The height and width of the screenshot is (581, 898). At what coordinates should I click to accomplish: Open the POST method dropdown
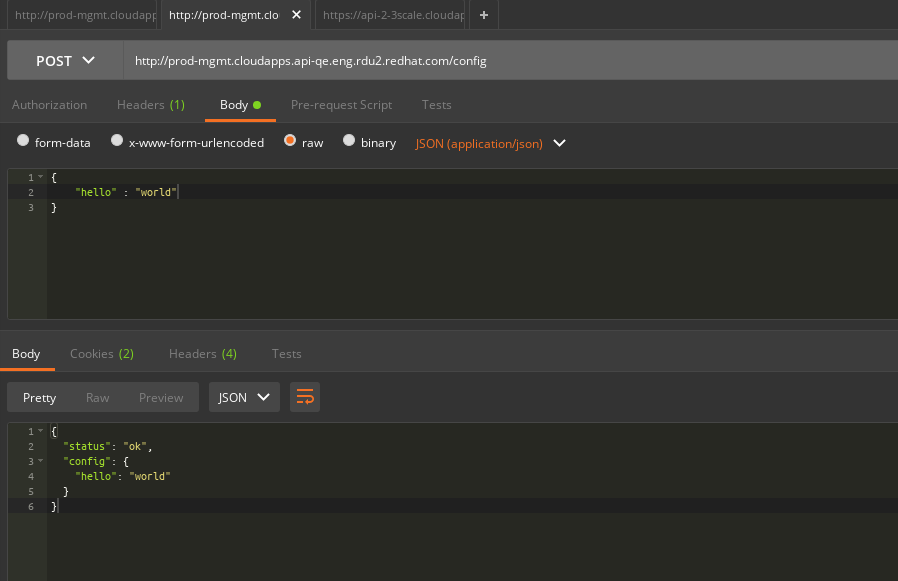tap(66, 61)
